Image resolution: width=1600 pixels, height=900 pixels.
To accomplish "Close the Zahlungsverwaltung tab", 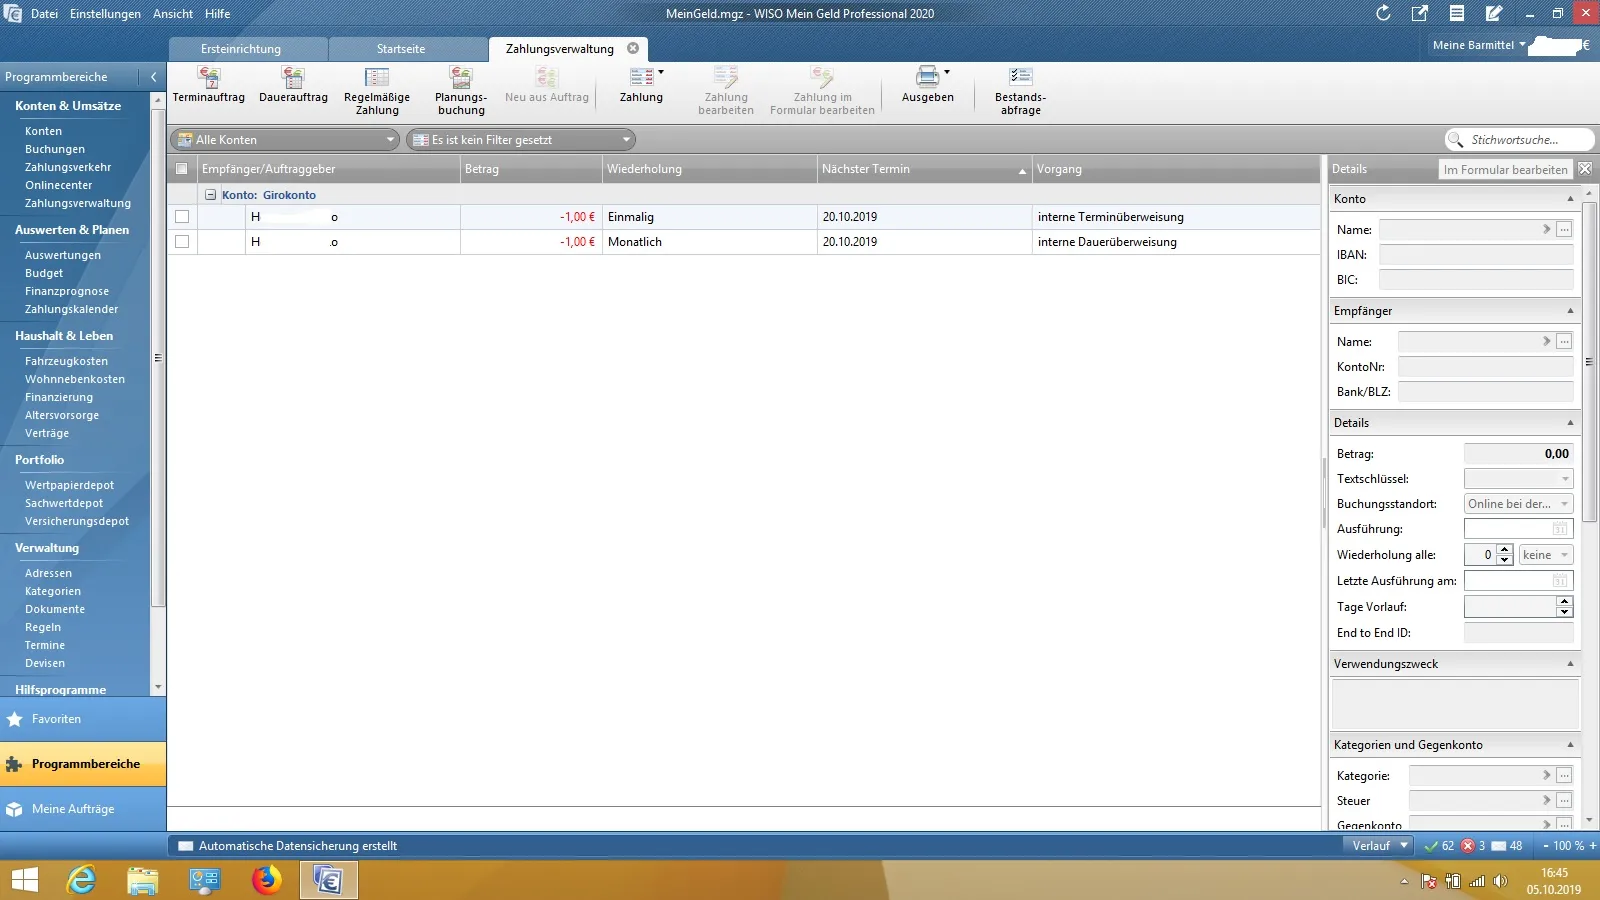I will pyautogui.click(x=633, y=48).
